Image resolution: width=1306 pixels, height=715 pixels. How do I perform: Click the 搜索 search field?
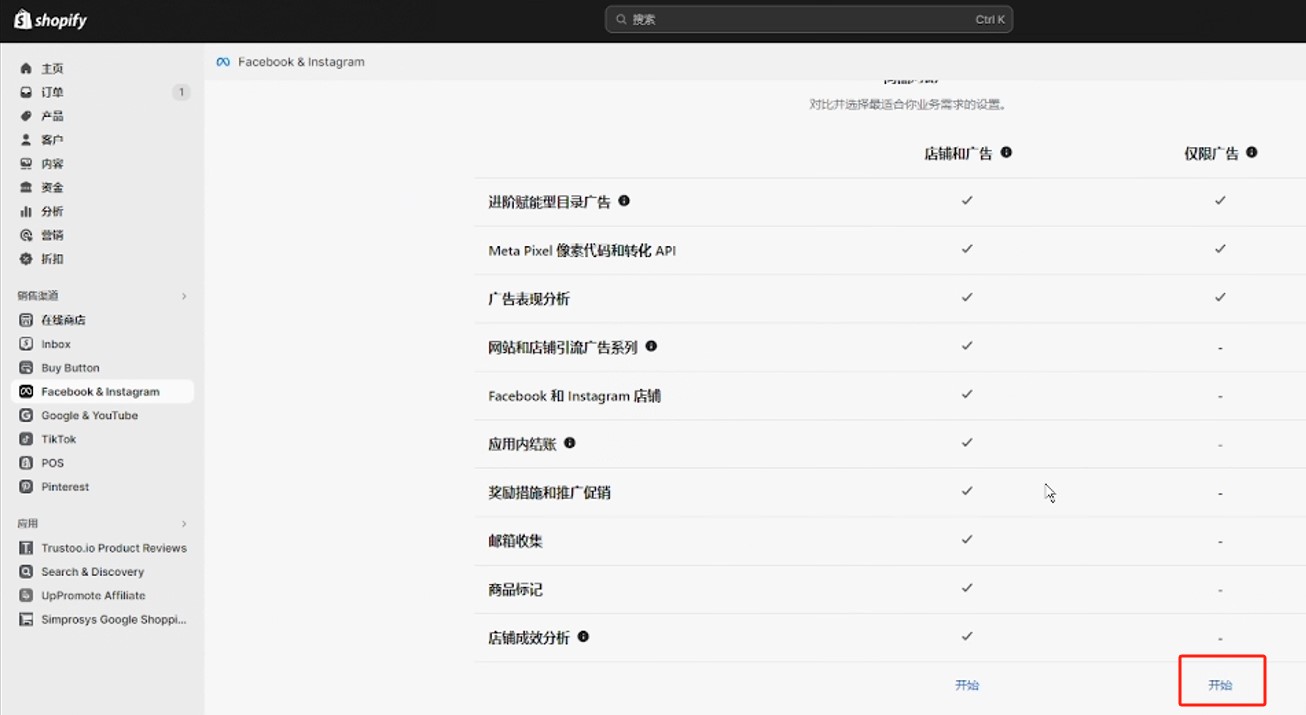(809, 19)
